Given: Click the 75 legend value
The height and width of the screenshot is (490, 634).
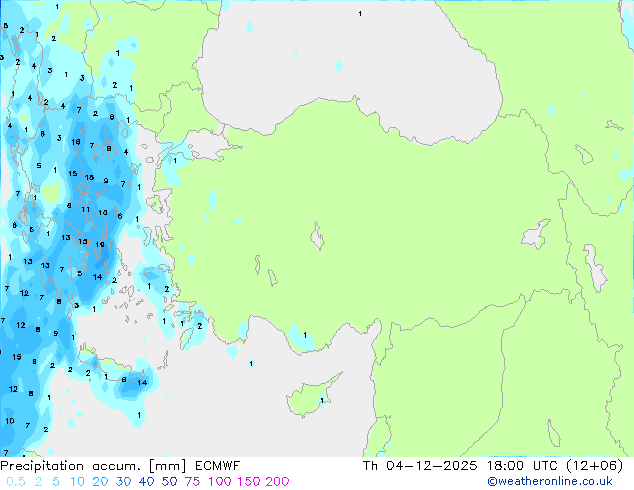Looking at the screenshot, I should (192, 482).
